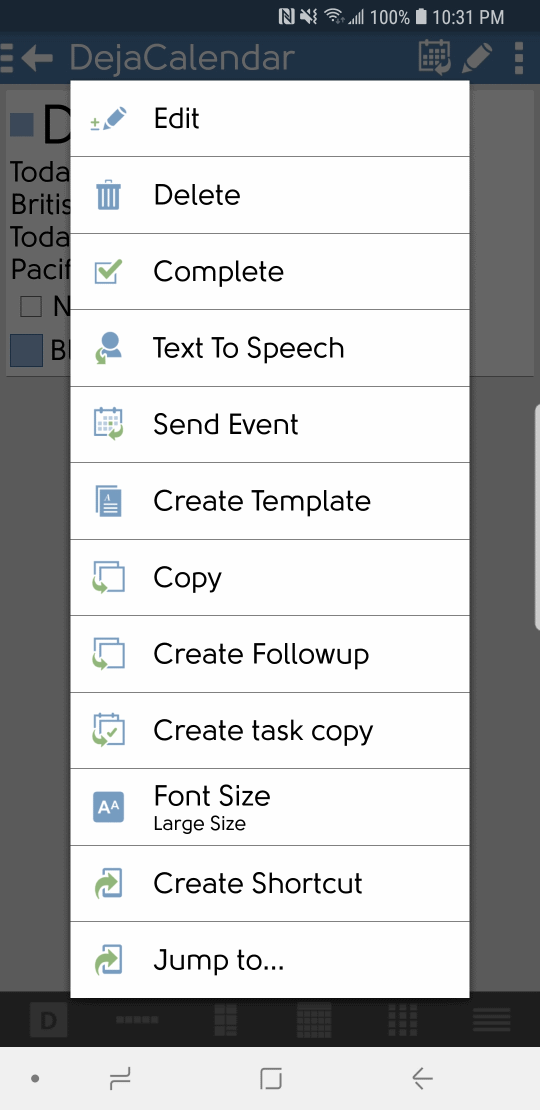Tap the Android recent apps button
The image size is (540, 1110).
click(120, 1079)
